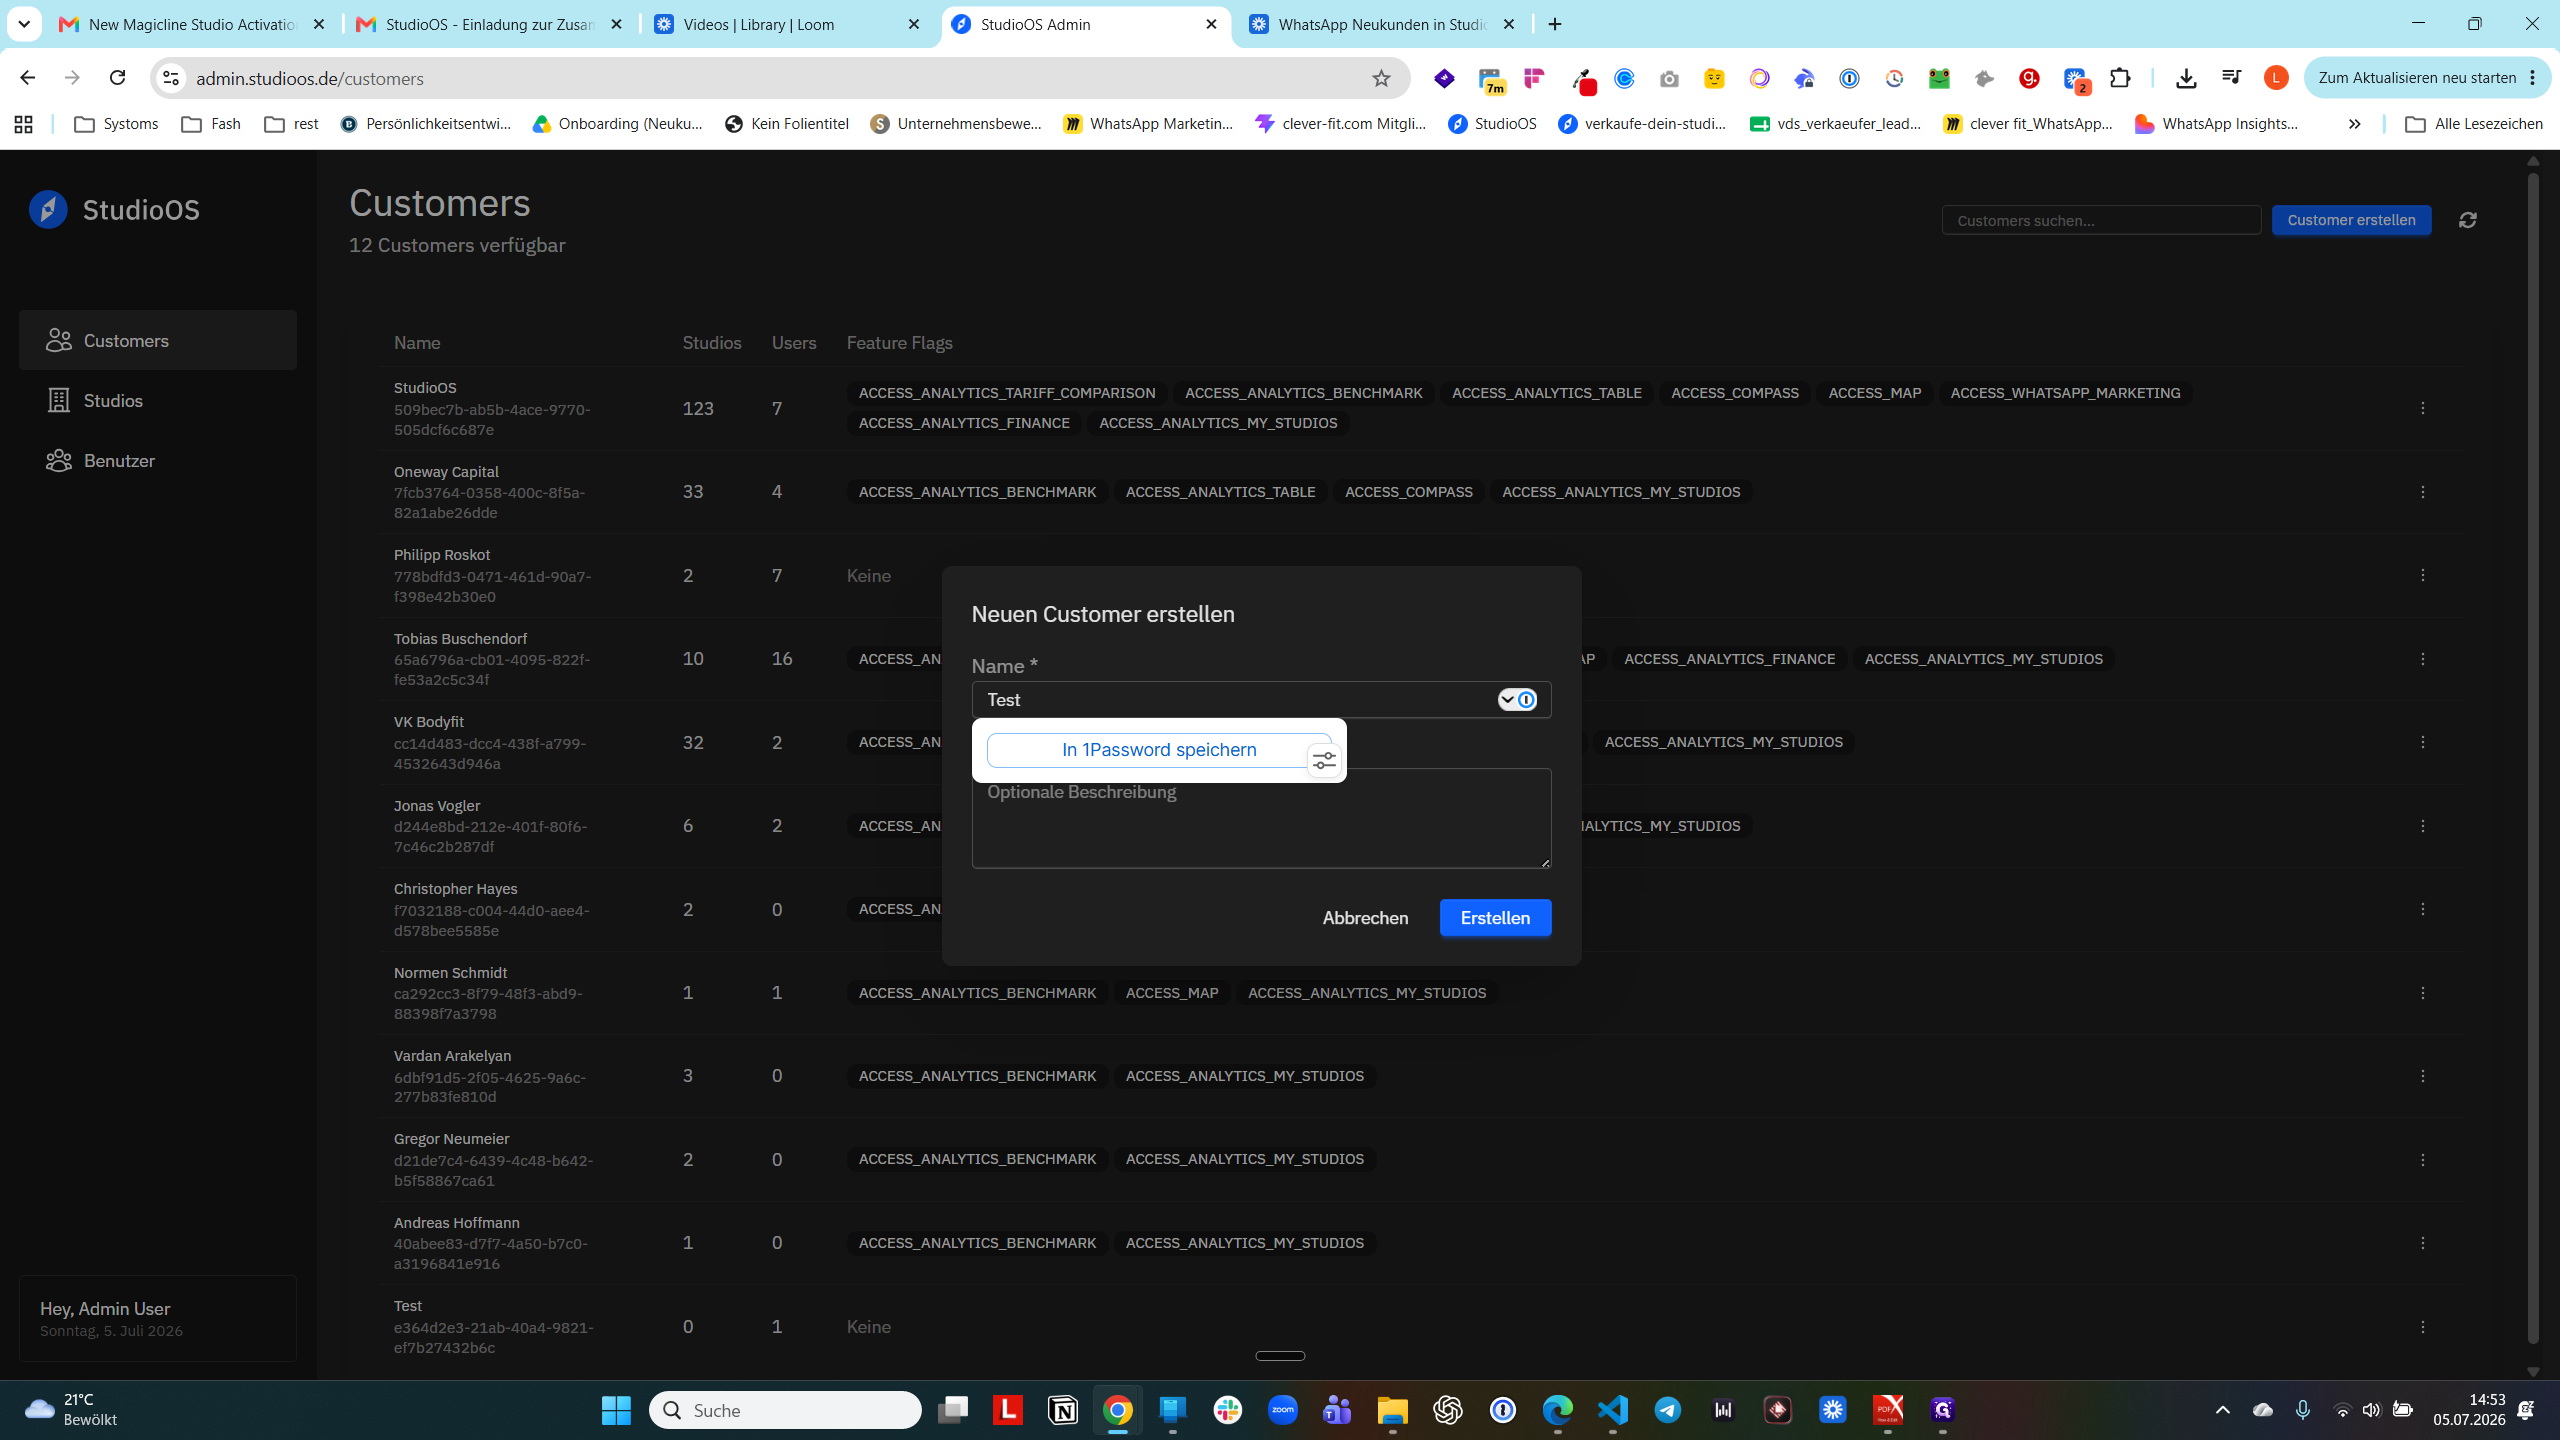Switch to Videos Library Loom tab
Viewport: 2560px width, 1440px height.
point(786,24)
